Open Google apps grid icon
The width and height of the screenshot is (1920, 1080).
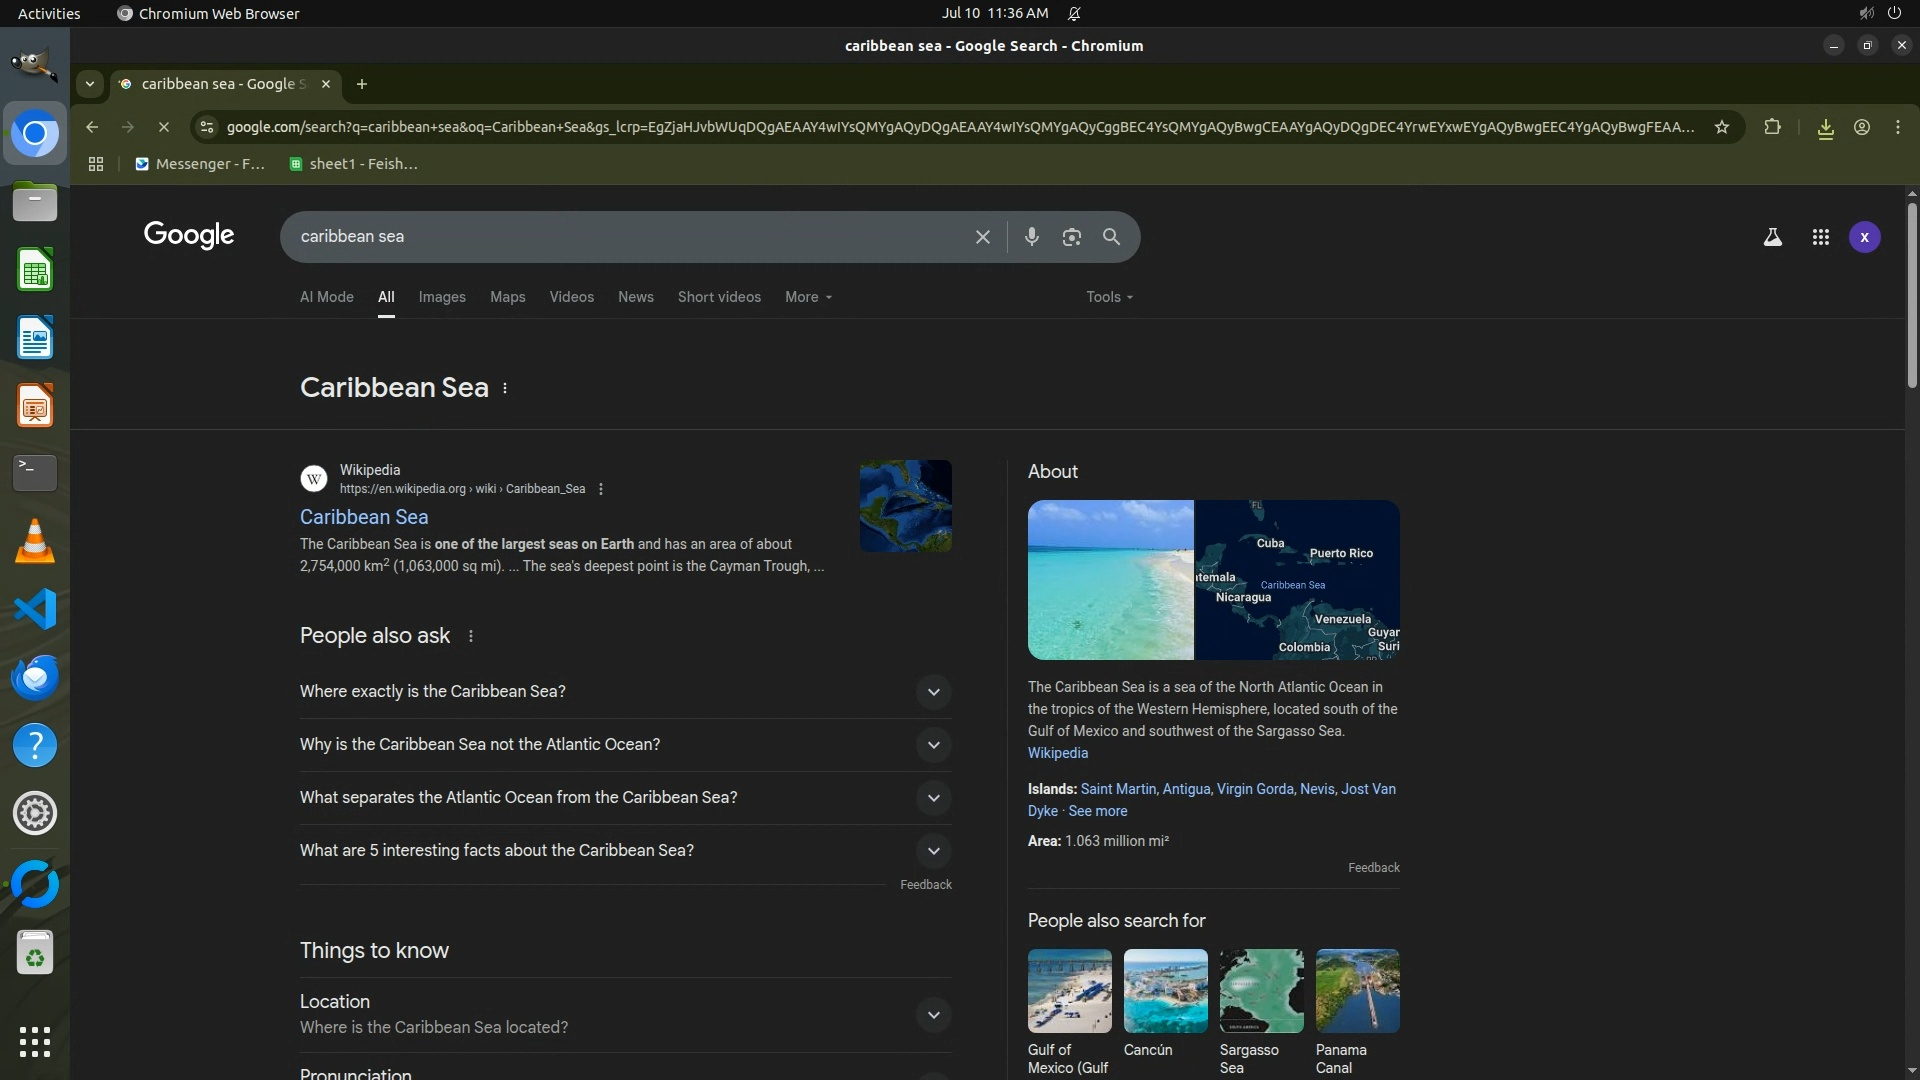(x=1820, y=237)
